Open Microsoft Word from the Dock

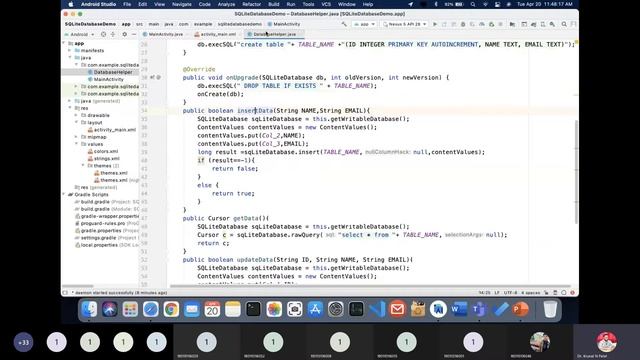tap(459, 309)
